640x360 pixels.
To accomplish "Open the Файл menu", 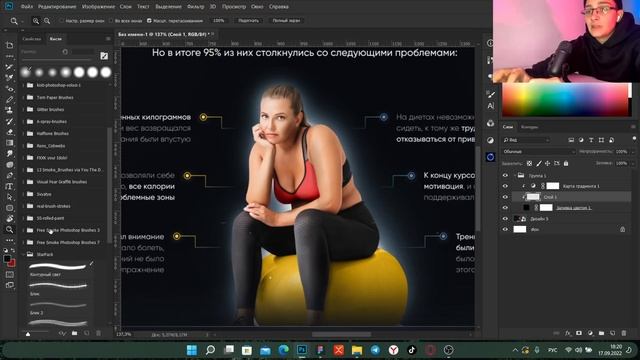I will (x=27, y=7).
